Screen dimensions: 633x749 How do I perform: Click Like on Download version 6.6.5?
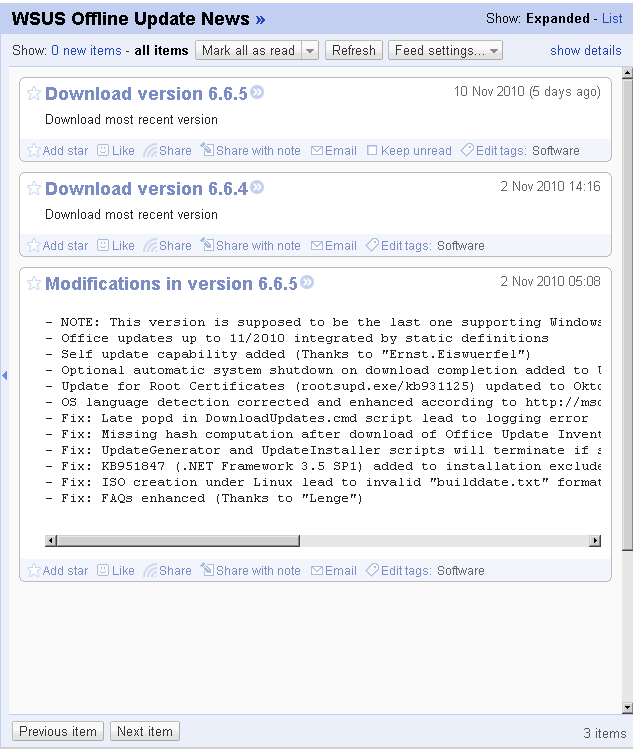tap(116, 151)
